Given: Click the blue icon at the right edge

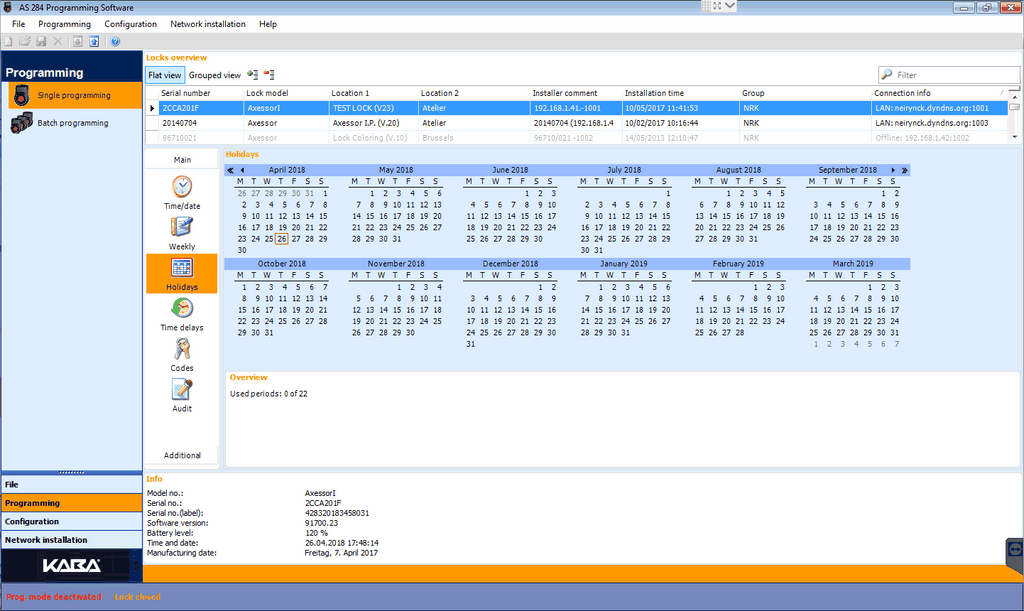Looking at the screenshot, I should 1014,550.
